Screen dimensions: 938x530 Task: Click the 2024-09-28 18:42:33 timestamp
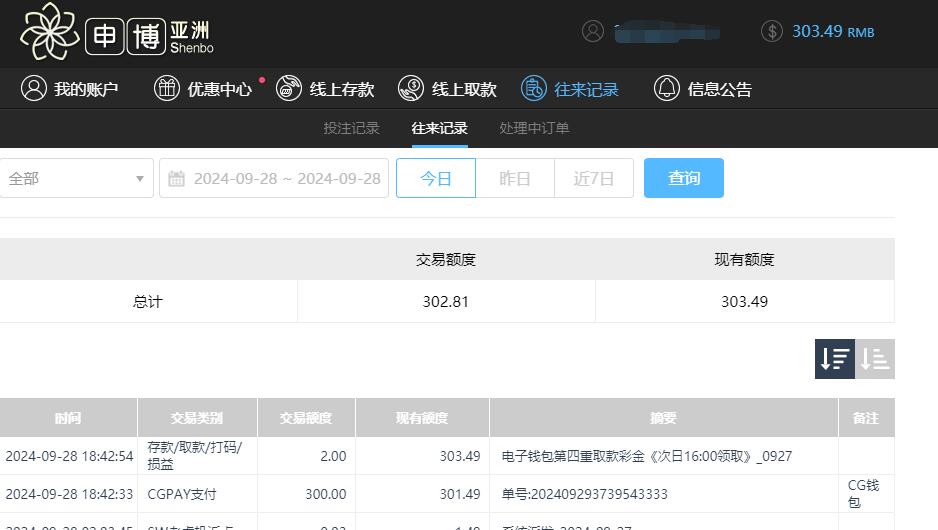pyautogui.click(x=69, y=494)
